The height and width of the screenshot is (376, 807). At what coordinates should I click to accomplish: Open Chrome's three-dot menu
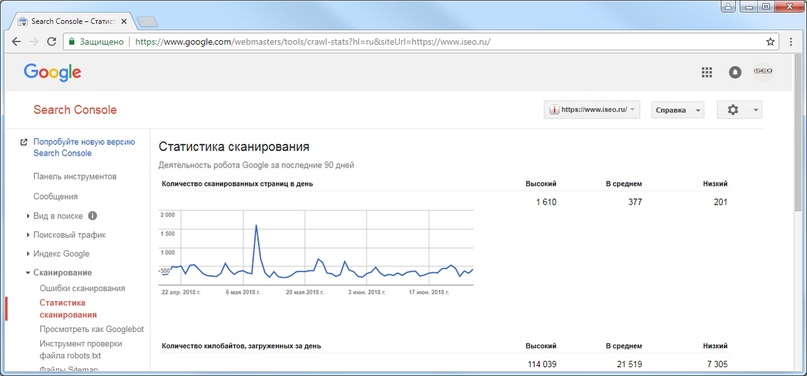tap(791, 42)
